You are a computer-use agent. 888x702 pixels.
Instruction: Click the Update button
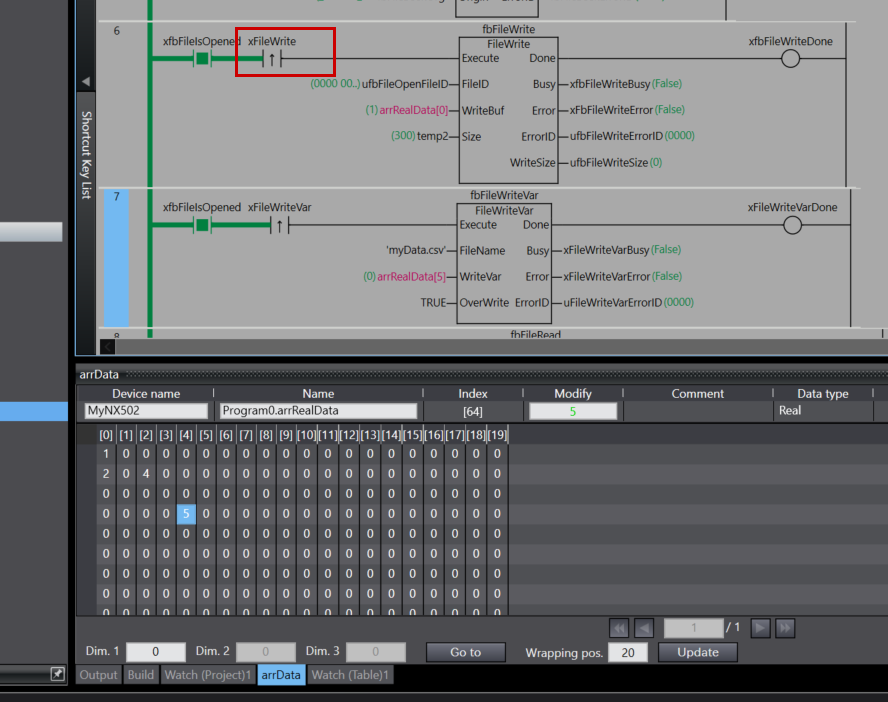point(698,652)
